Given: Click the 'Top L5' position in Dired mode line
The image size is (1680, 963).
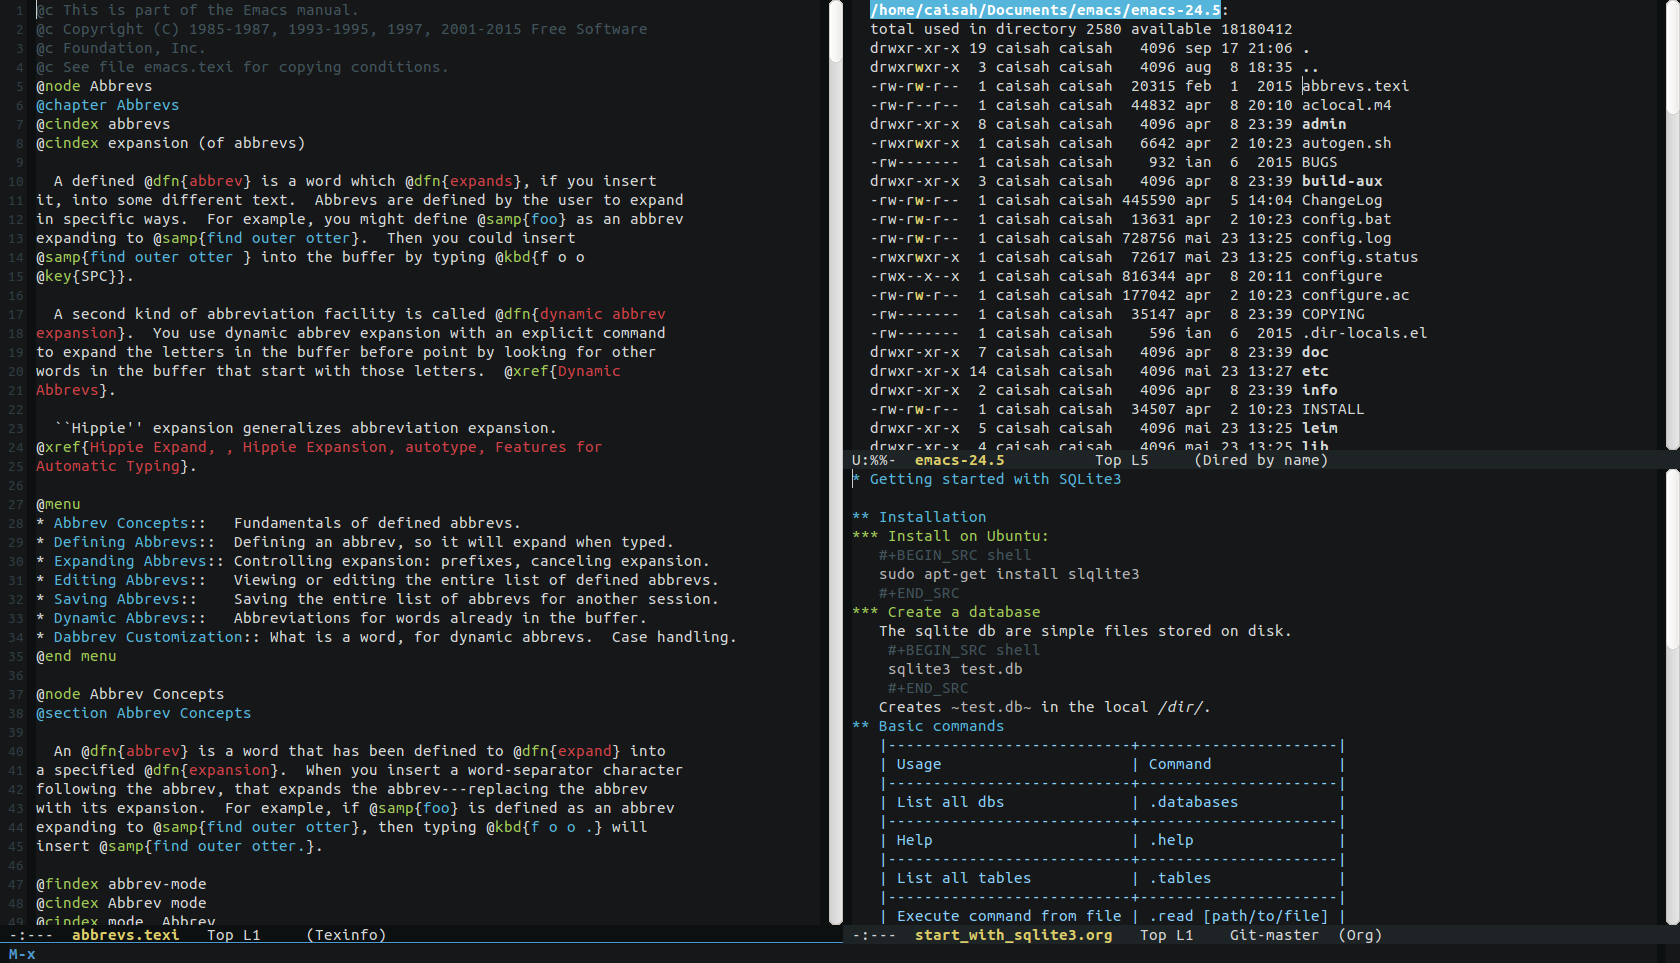Looking at the screenshot, I should point(1122,460).
